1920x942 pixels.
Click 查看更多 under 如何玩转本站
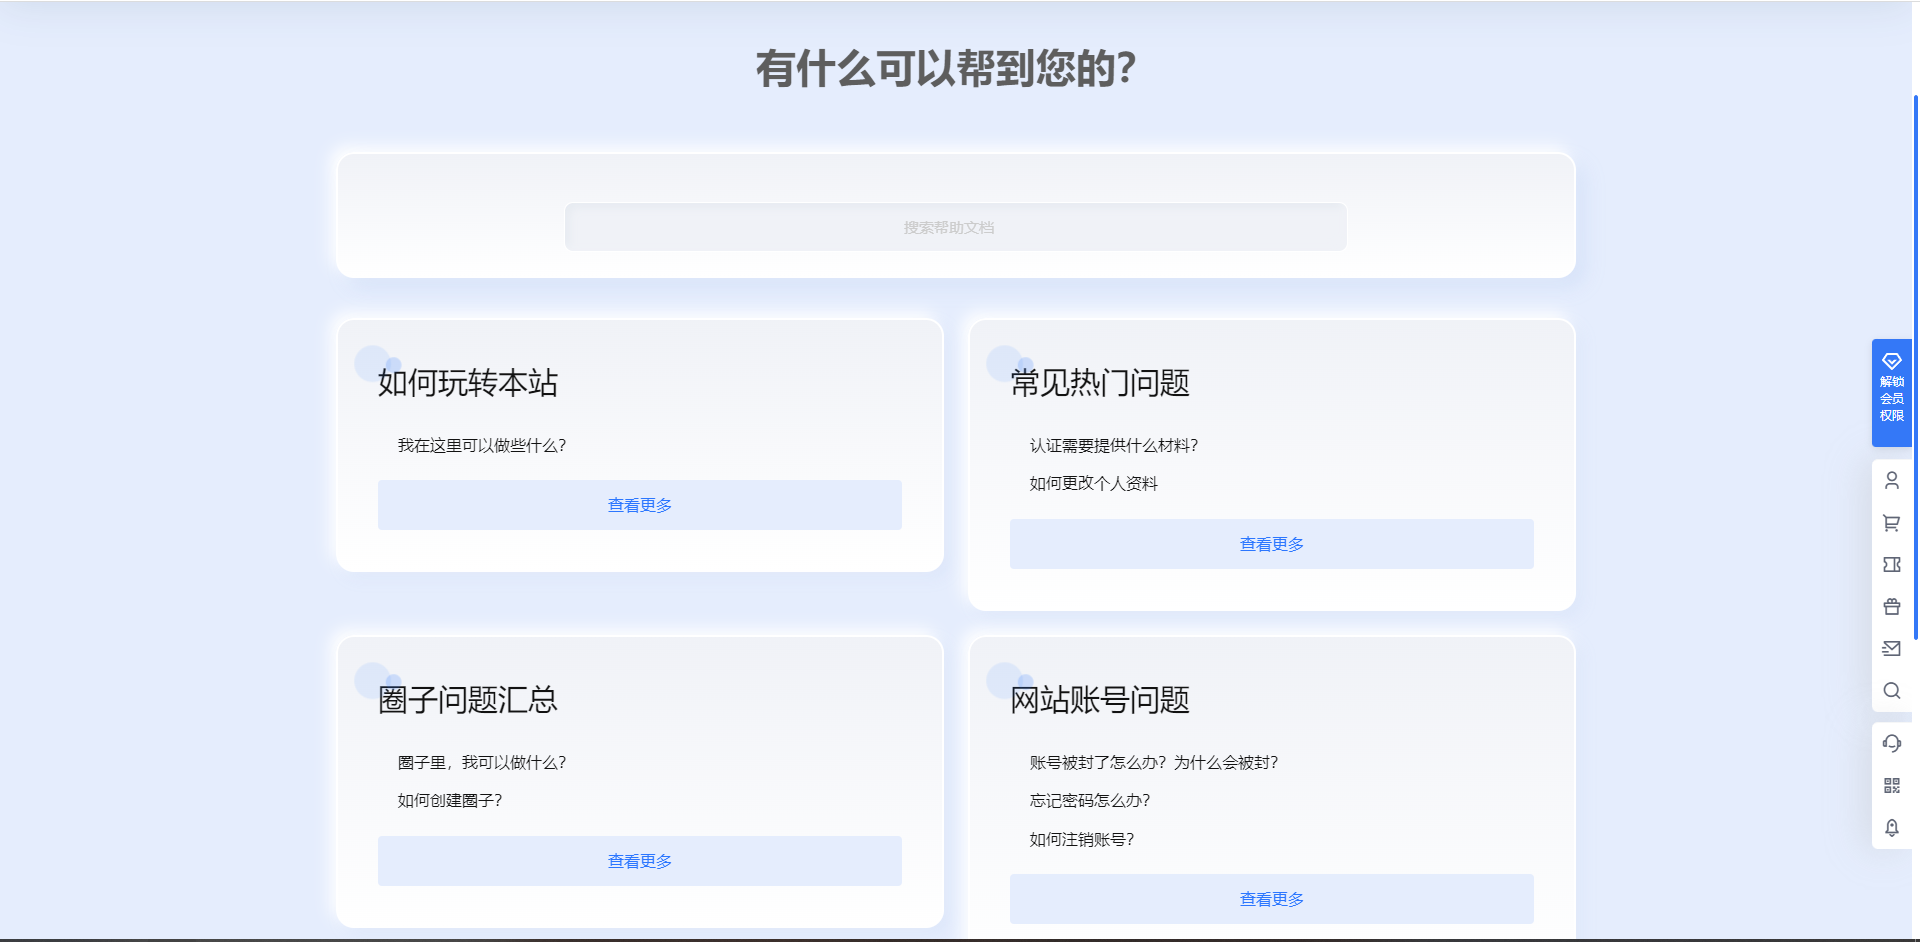639,505
